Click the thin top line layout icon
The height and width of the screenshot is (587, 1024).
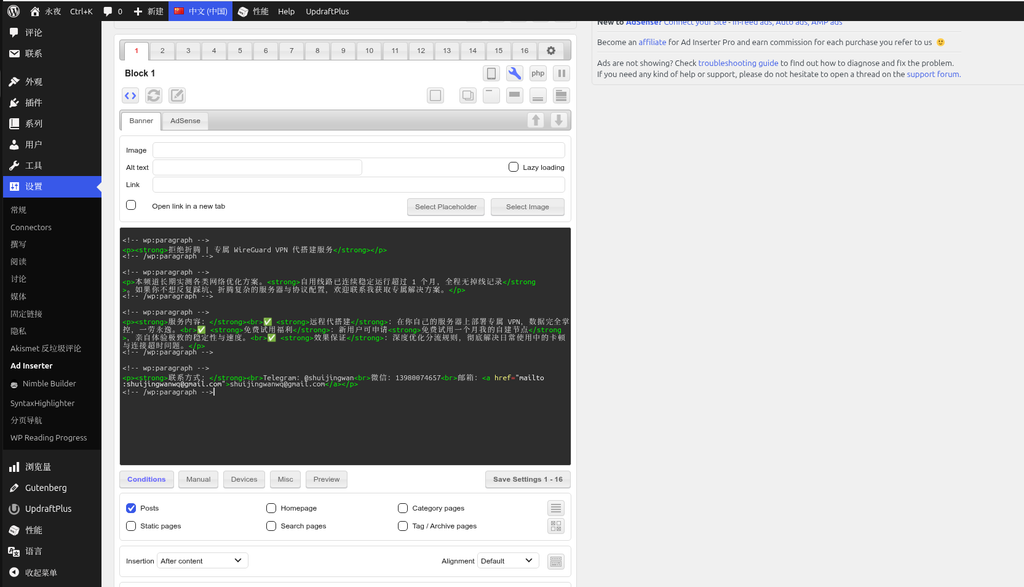(491, 95)
